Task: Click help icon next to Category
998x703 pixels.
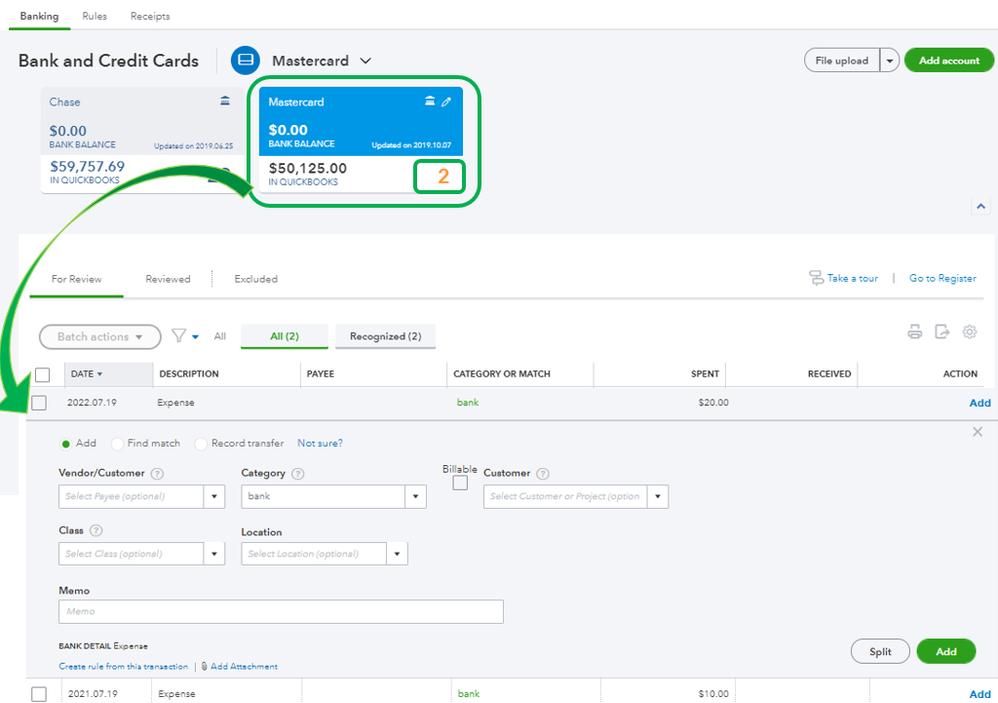Action: [298, 473]
